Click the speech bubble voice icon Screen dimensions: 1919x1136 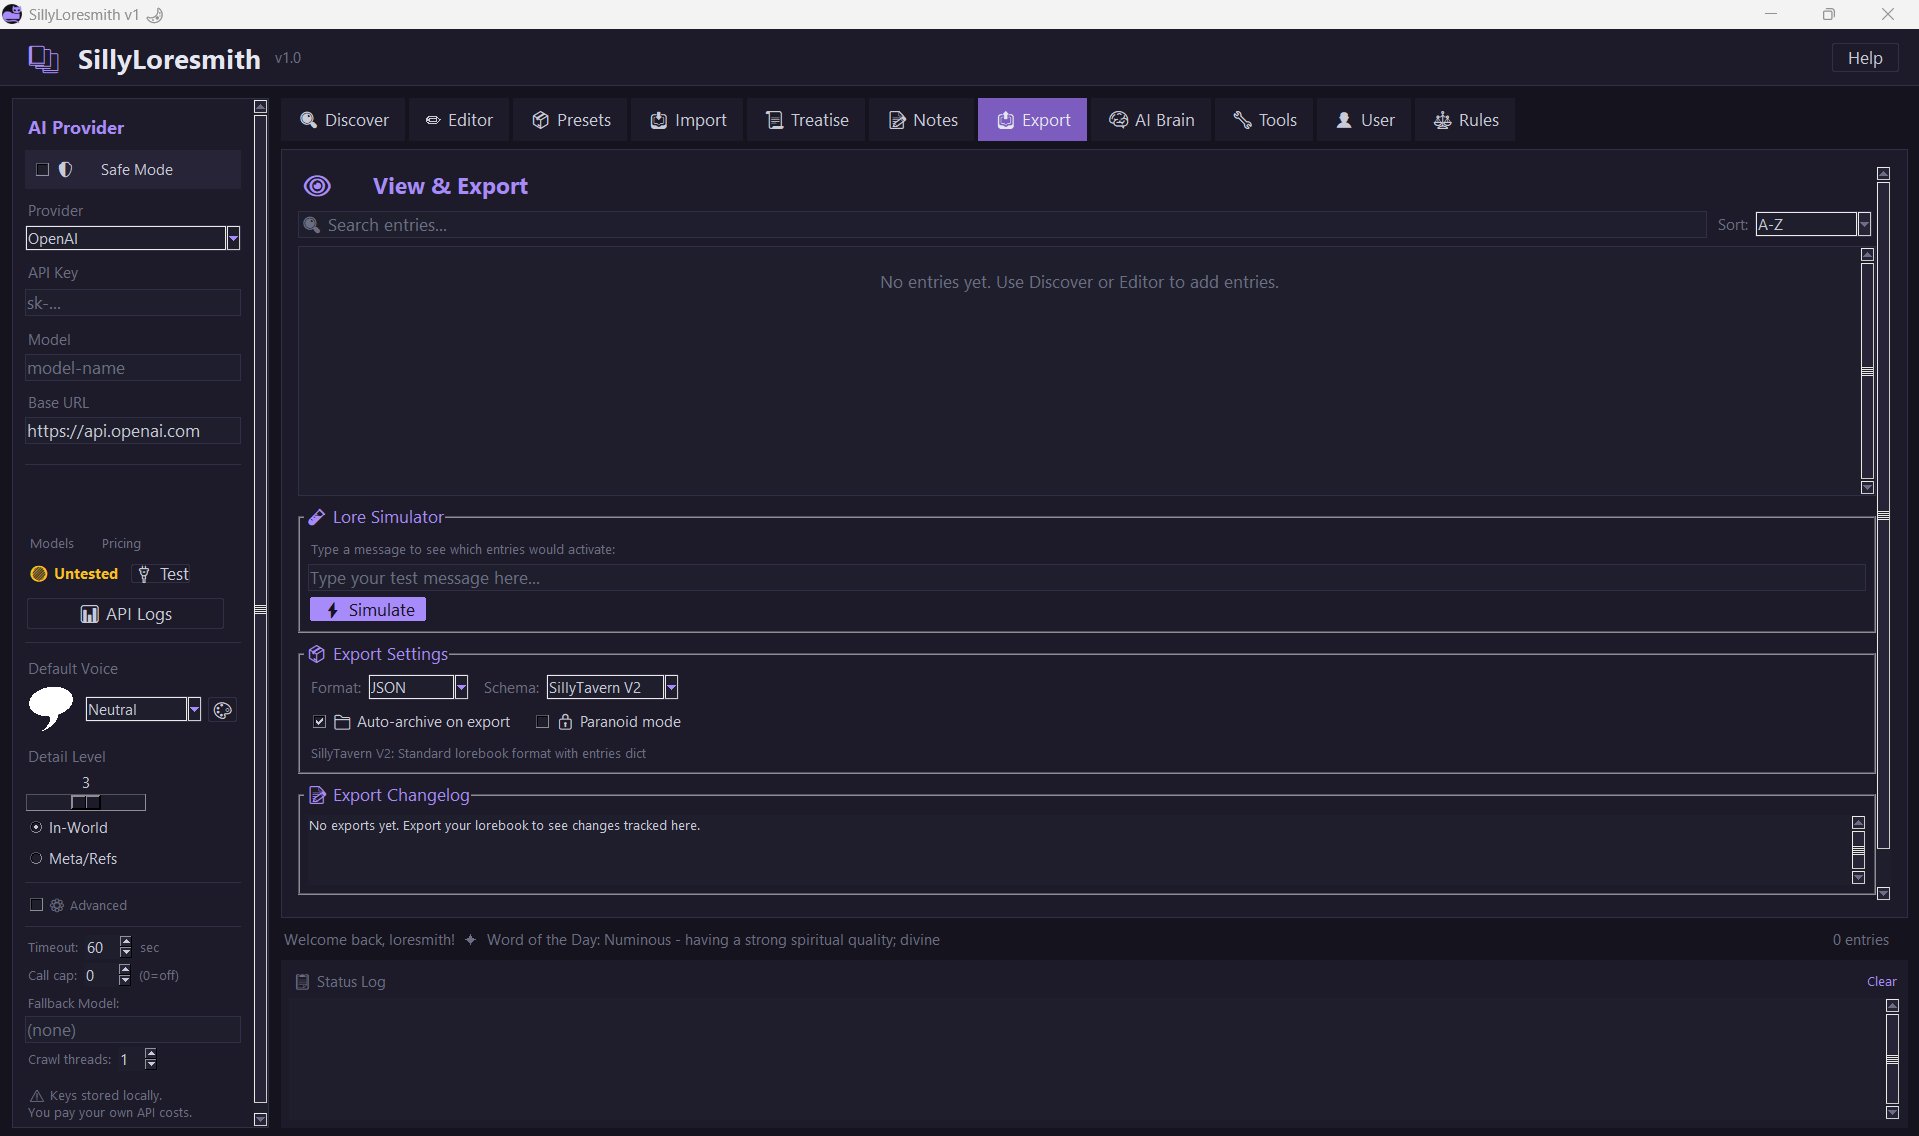point(50,708)
